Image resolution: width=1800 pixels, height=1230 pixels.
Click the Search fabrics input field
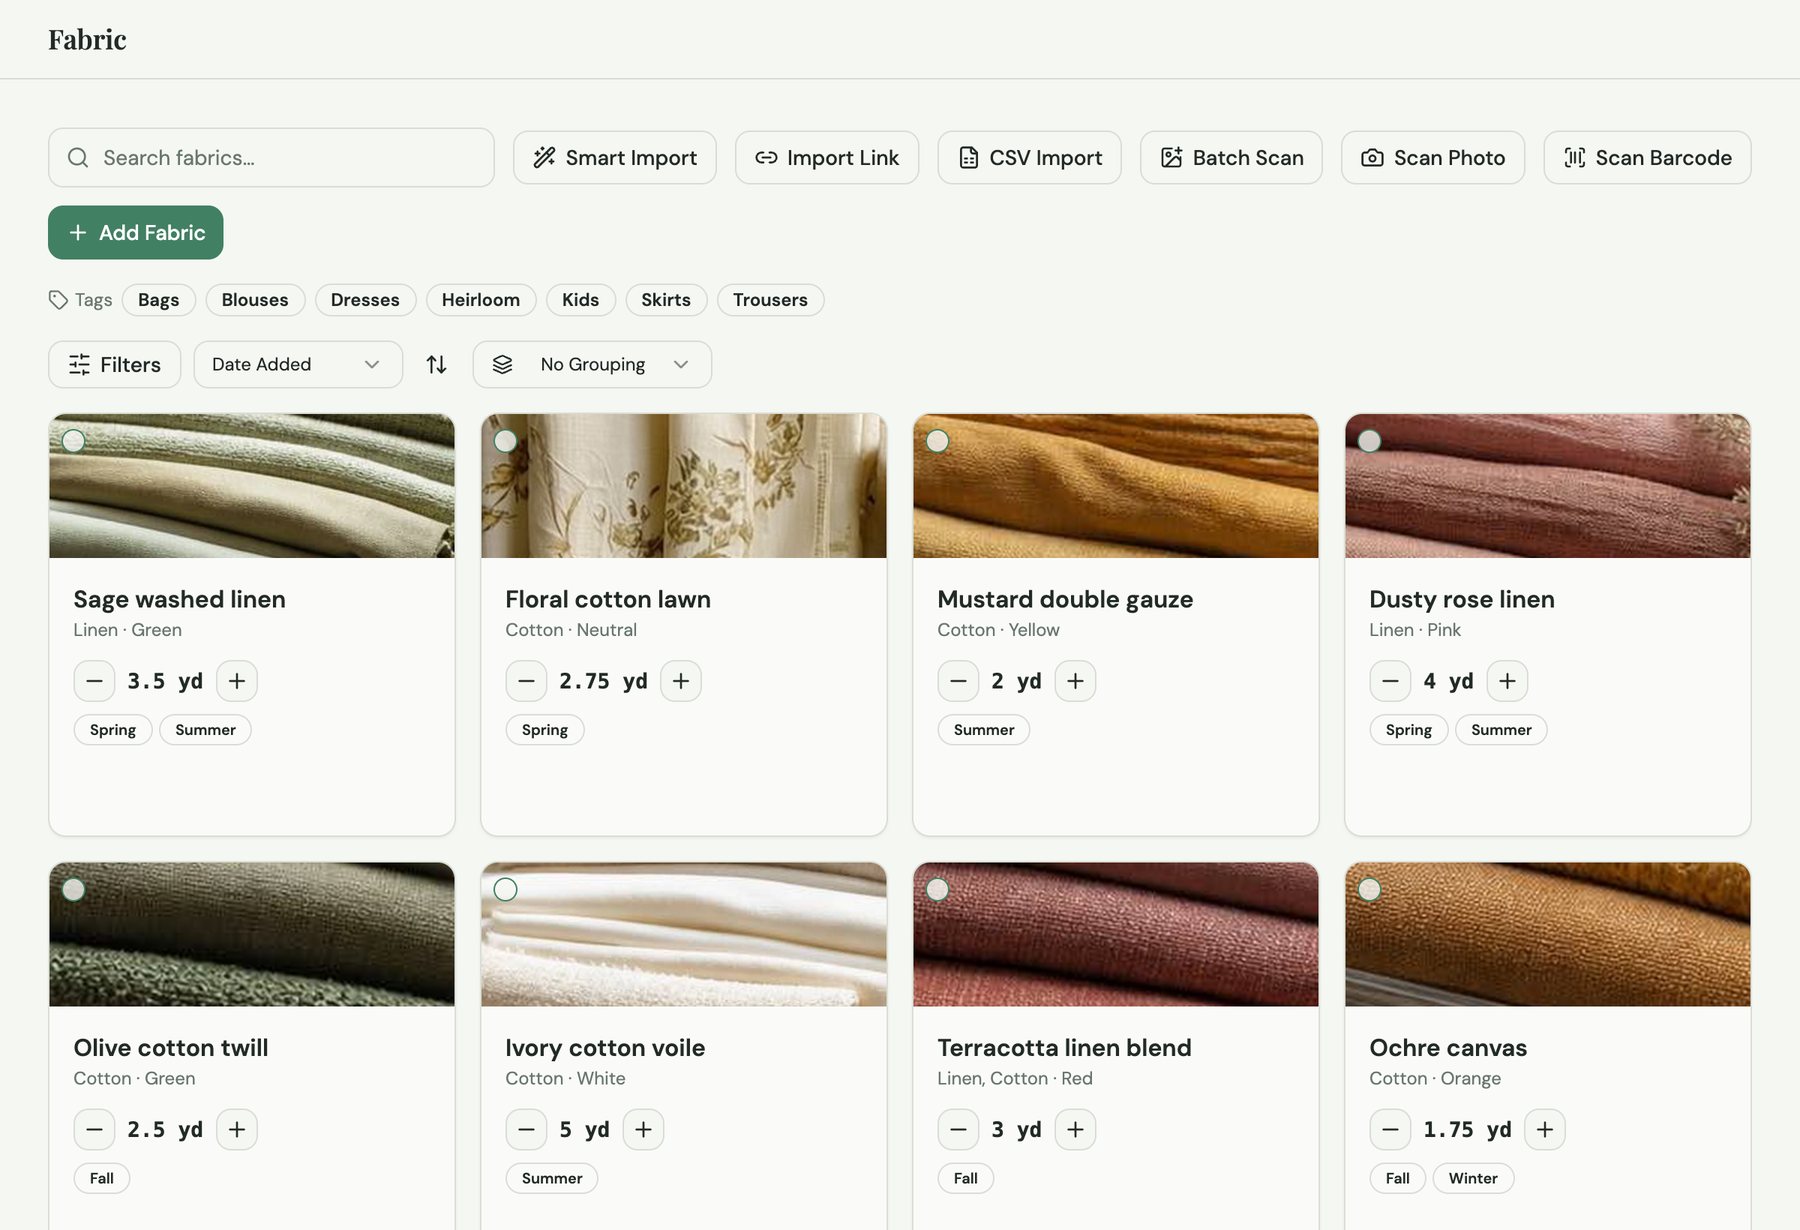click(271, 158)
